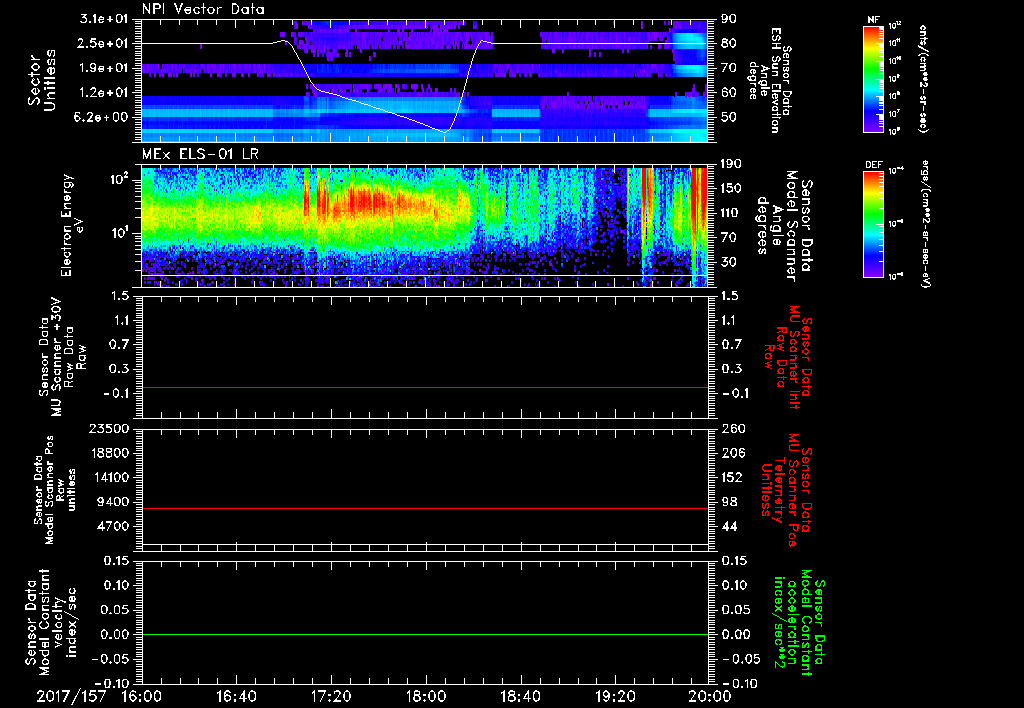Click the green line in Model Constant velocity panel
The width and height of the screenshot is (1024, 708).
pyautogui.click(x=424, y=634)
